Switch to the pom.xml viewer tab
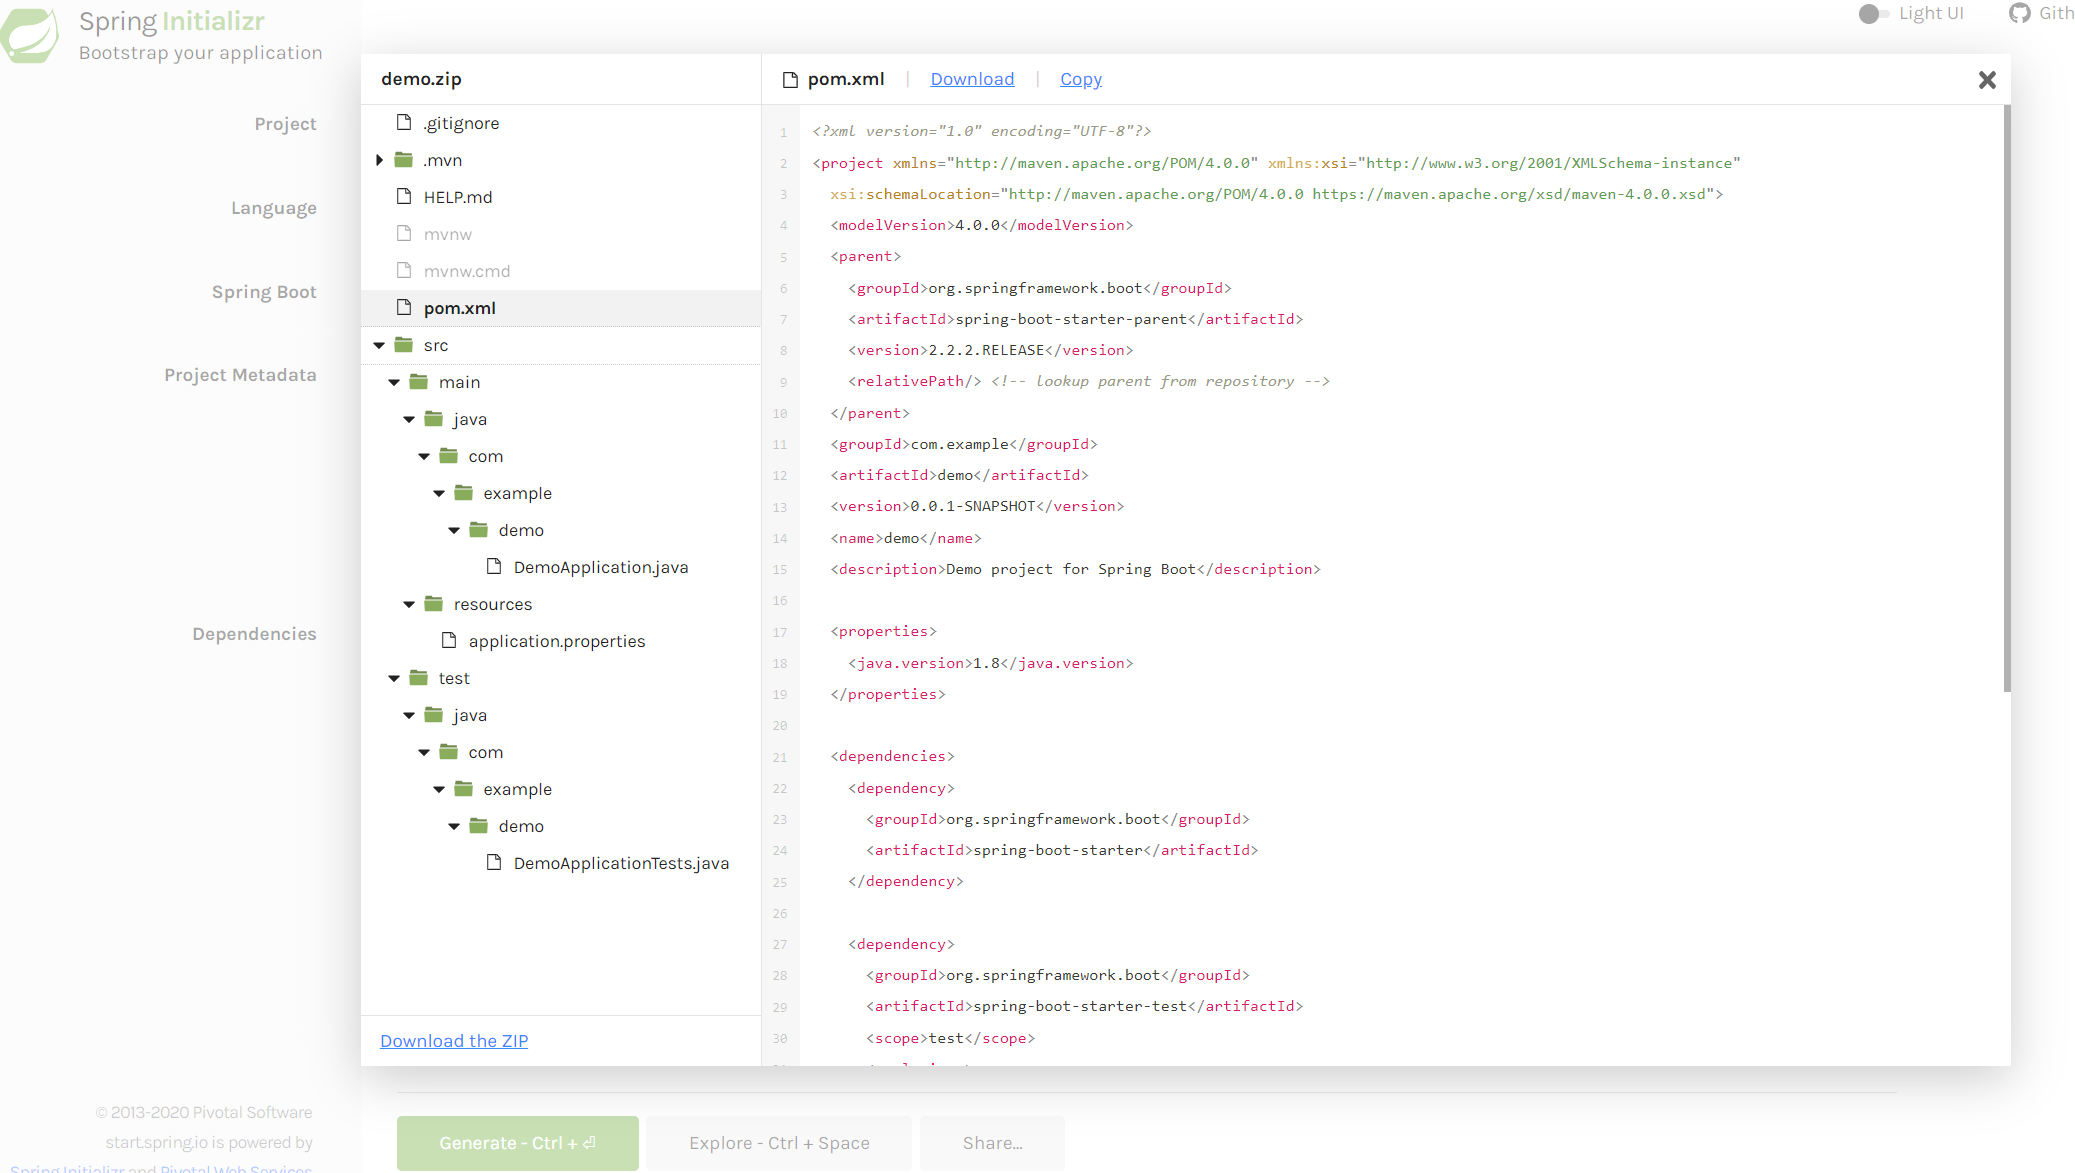2075x1173 pixels. coord(846,78)
